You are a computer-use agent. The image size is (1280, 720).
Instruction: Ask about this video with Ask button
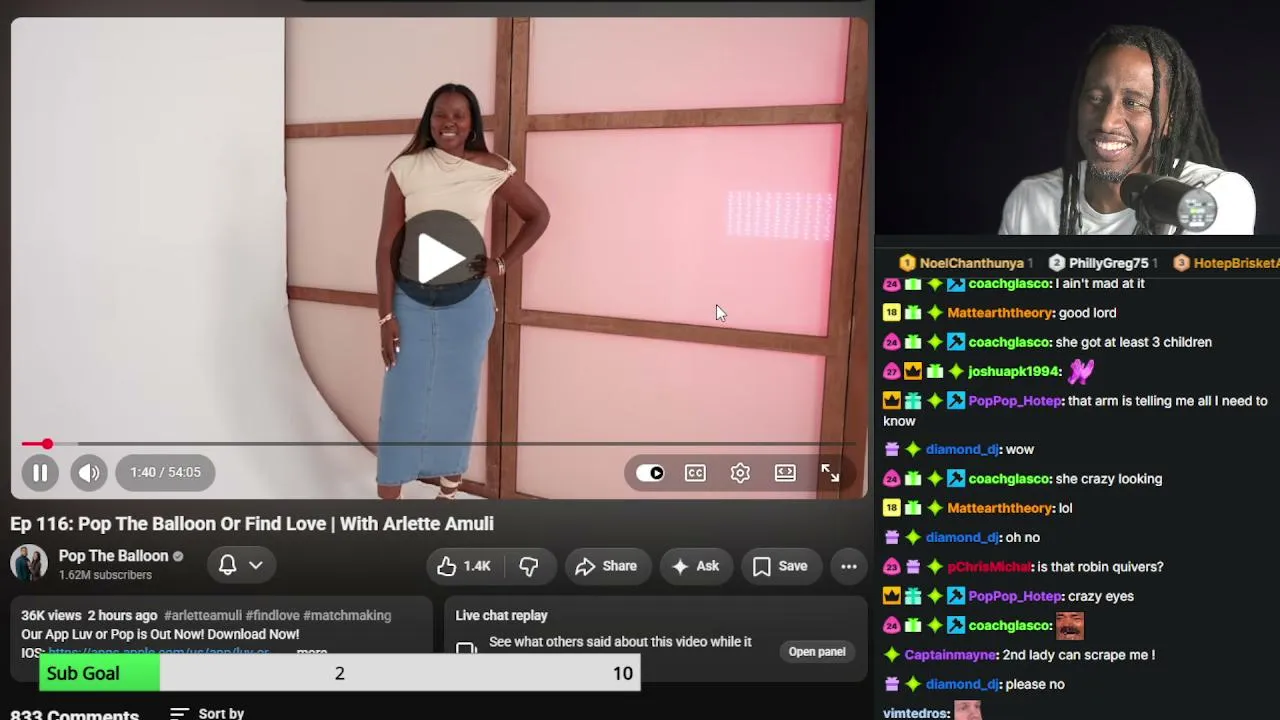point(695,566)
